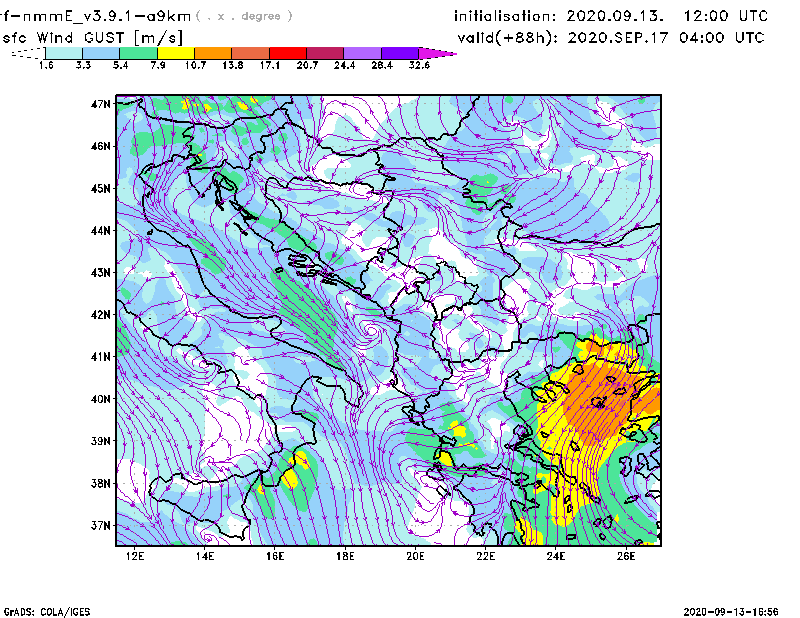This screenshot has width=800, height=618.
Task: Click the '18E' longitude label
Action: [345, 556]
